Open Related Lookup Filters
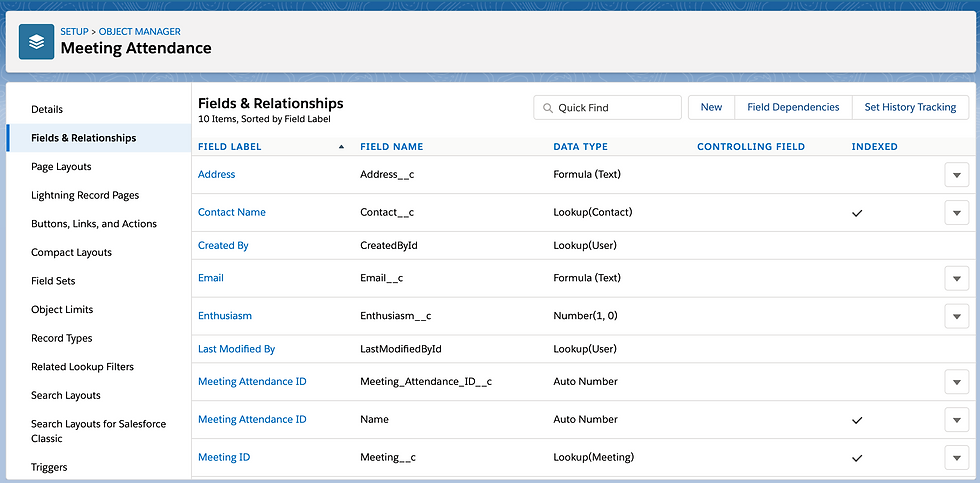980x483 pixels. pyautogui.click(x=82, y=367)
